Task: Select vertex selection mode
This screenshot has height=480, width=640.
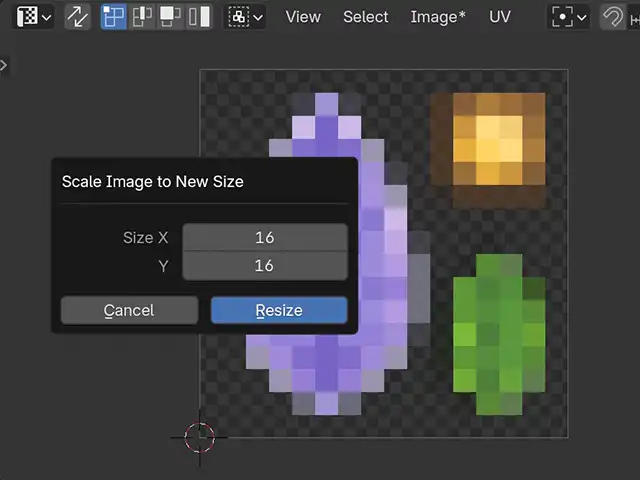Action: 113,17
